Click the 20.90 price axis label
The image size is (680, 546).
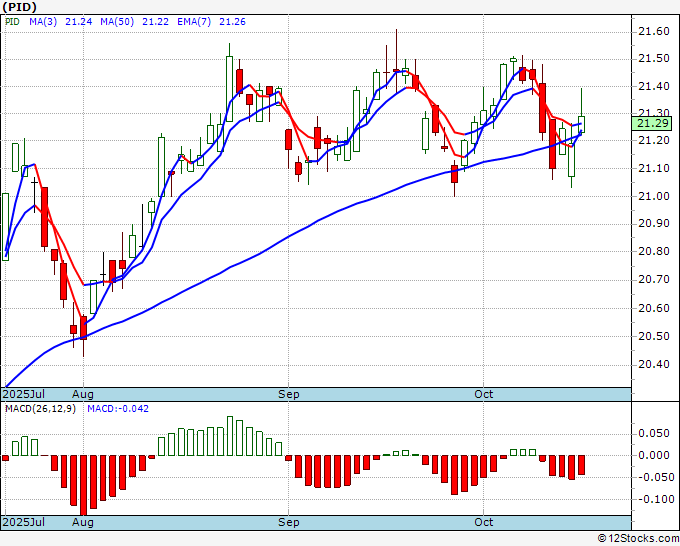(654, 223)
